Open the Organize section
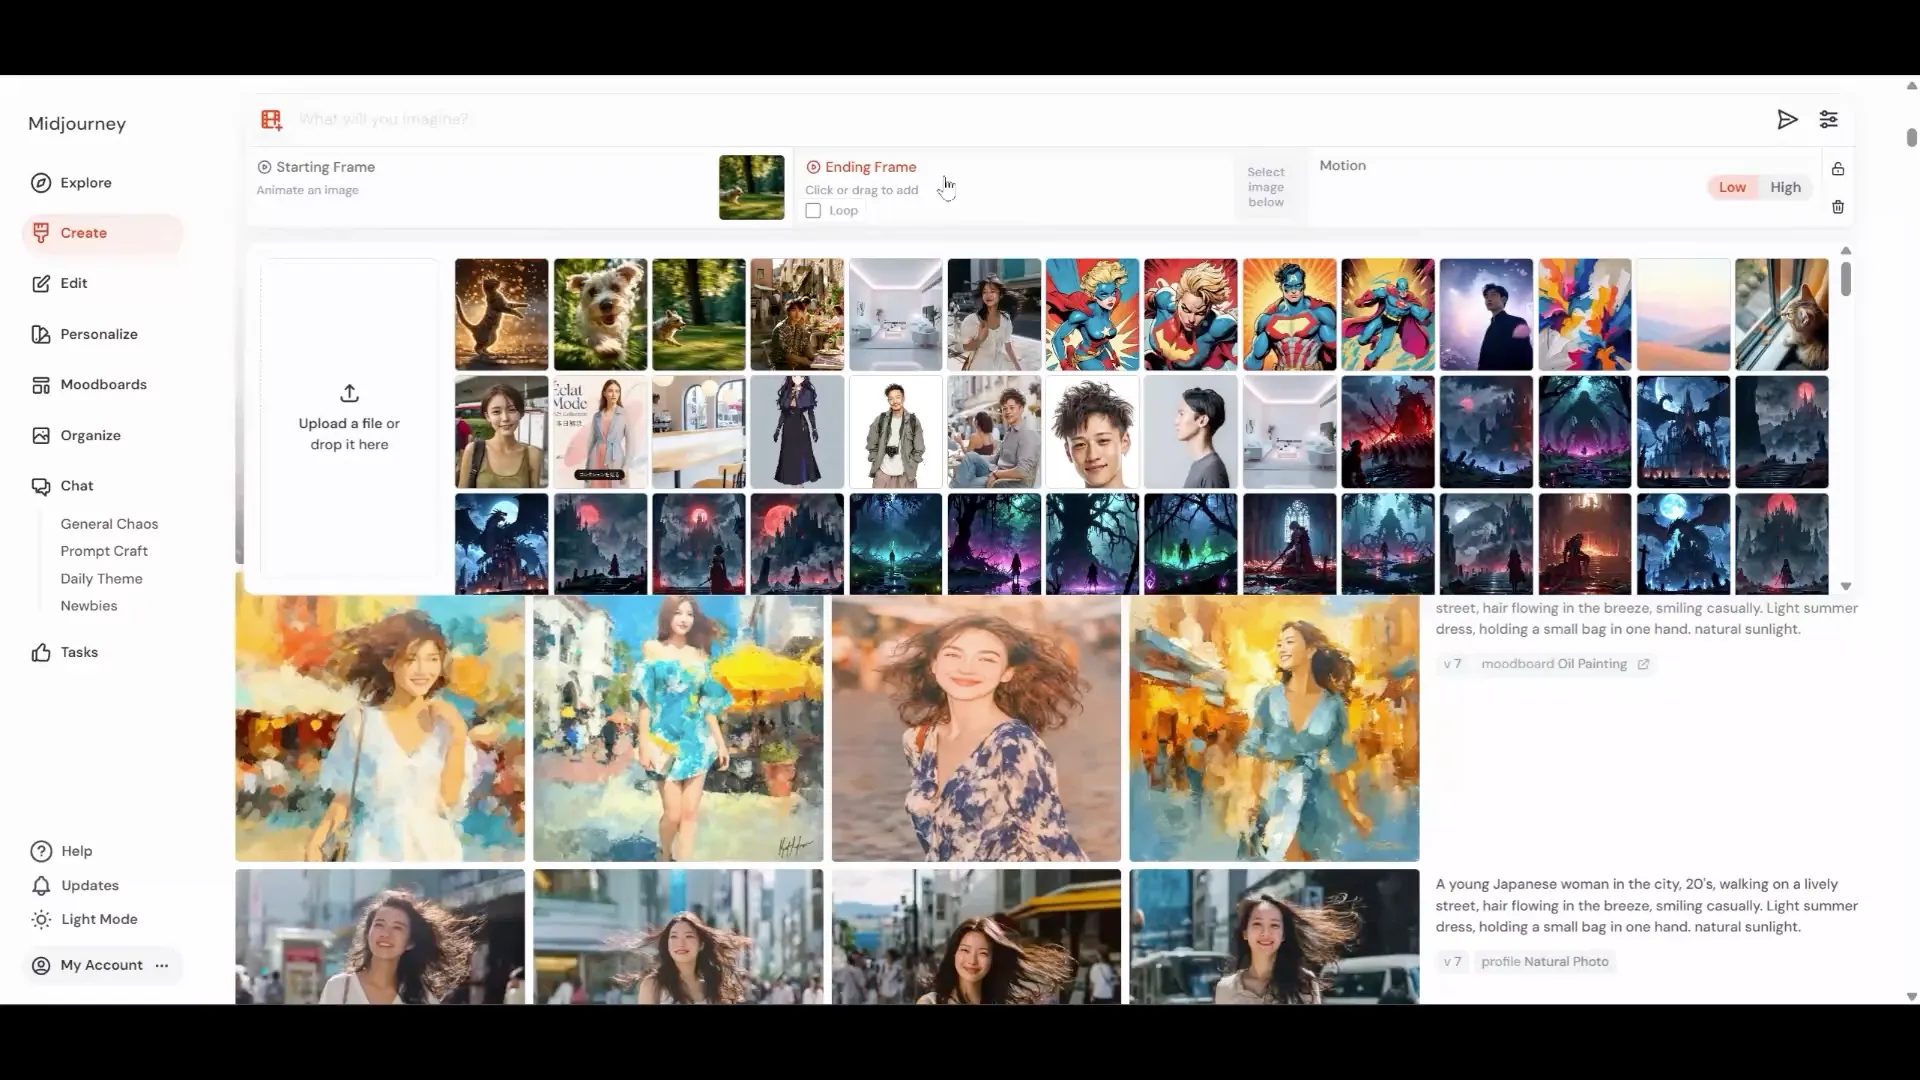 pos(91,435)
